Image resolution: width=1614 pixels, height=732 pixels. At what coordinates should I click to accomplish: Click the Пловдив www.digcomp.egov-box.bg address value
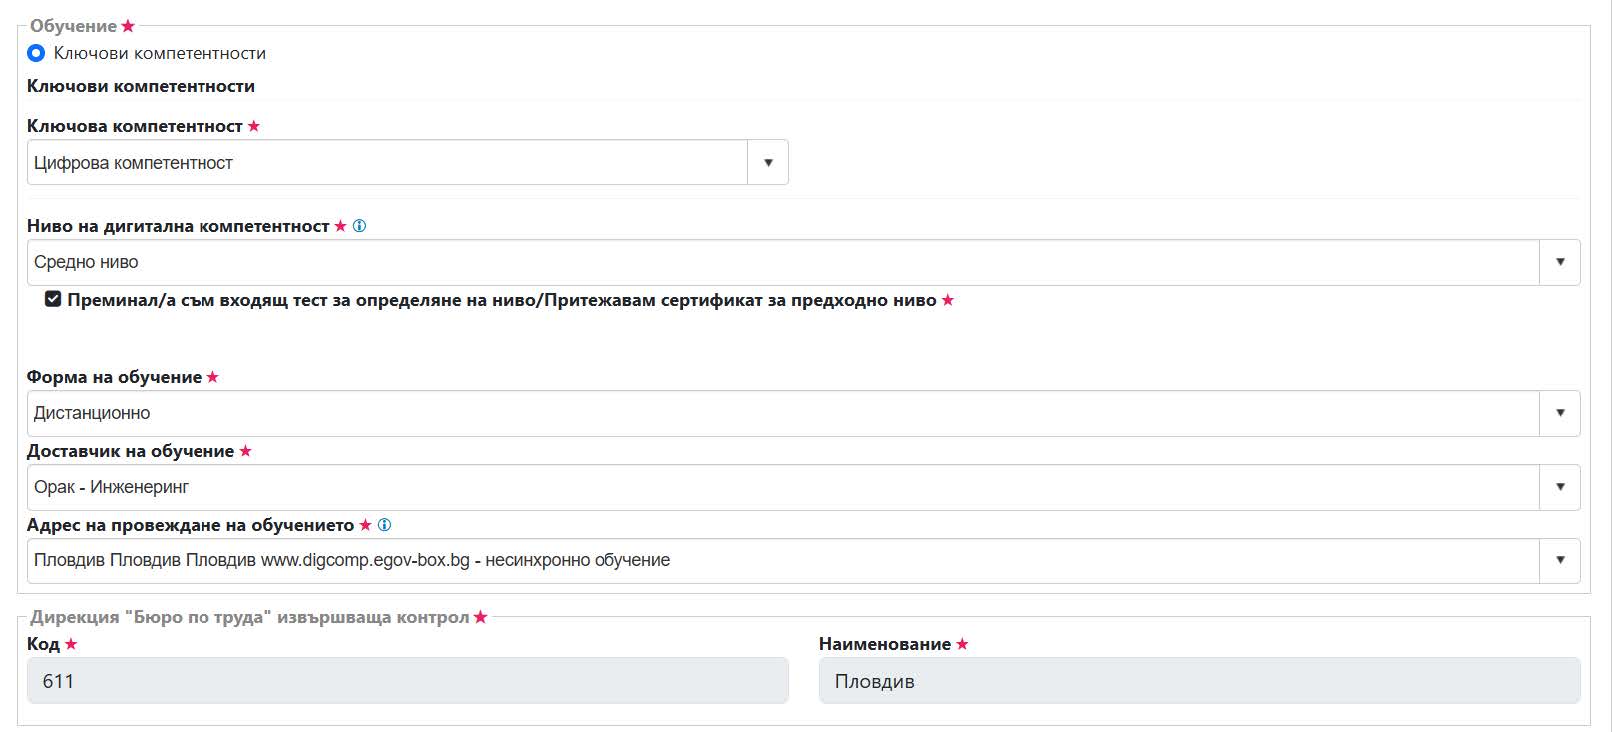click(x=352, y=560)
